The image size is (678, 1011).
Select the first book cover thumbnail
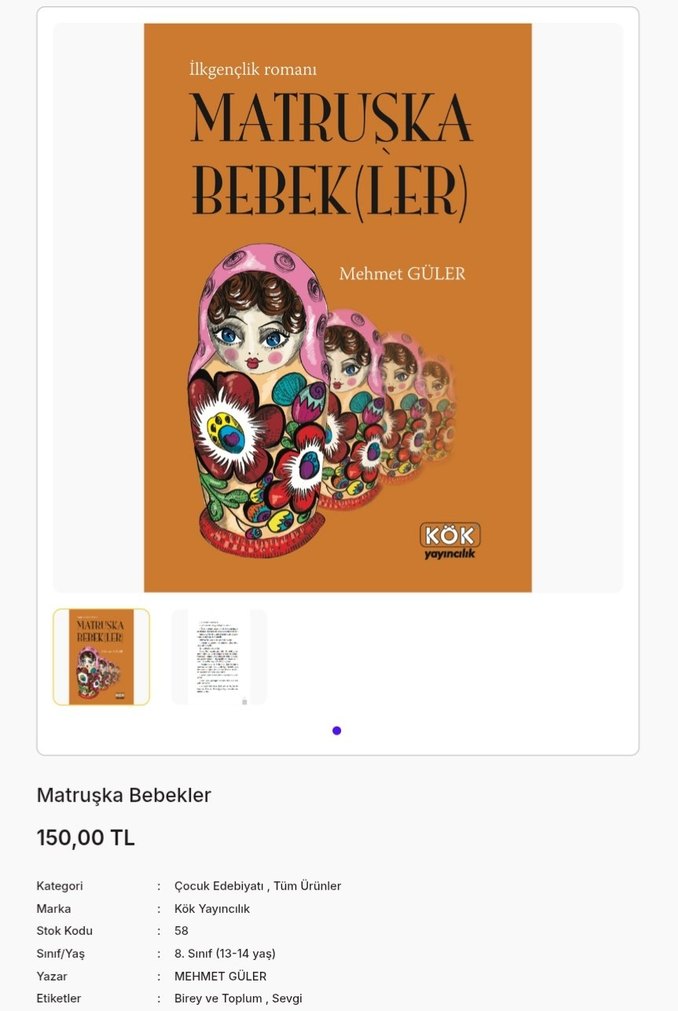tap(101, 656)
